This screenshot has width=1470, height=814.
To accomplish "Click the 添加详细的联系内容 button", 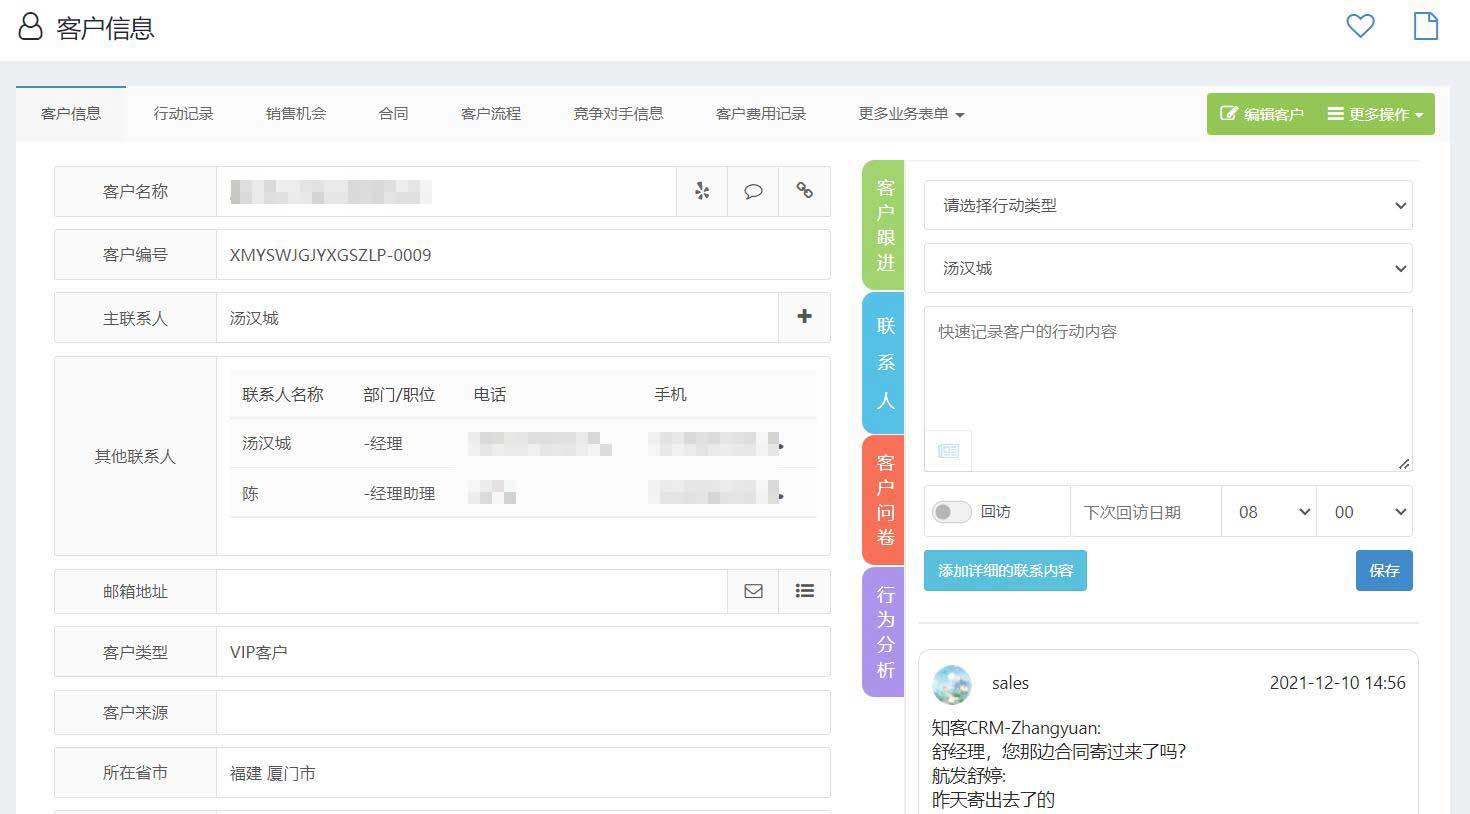I will (1005, 570).
